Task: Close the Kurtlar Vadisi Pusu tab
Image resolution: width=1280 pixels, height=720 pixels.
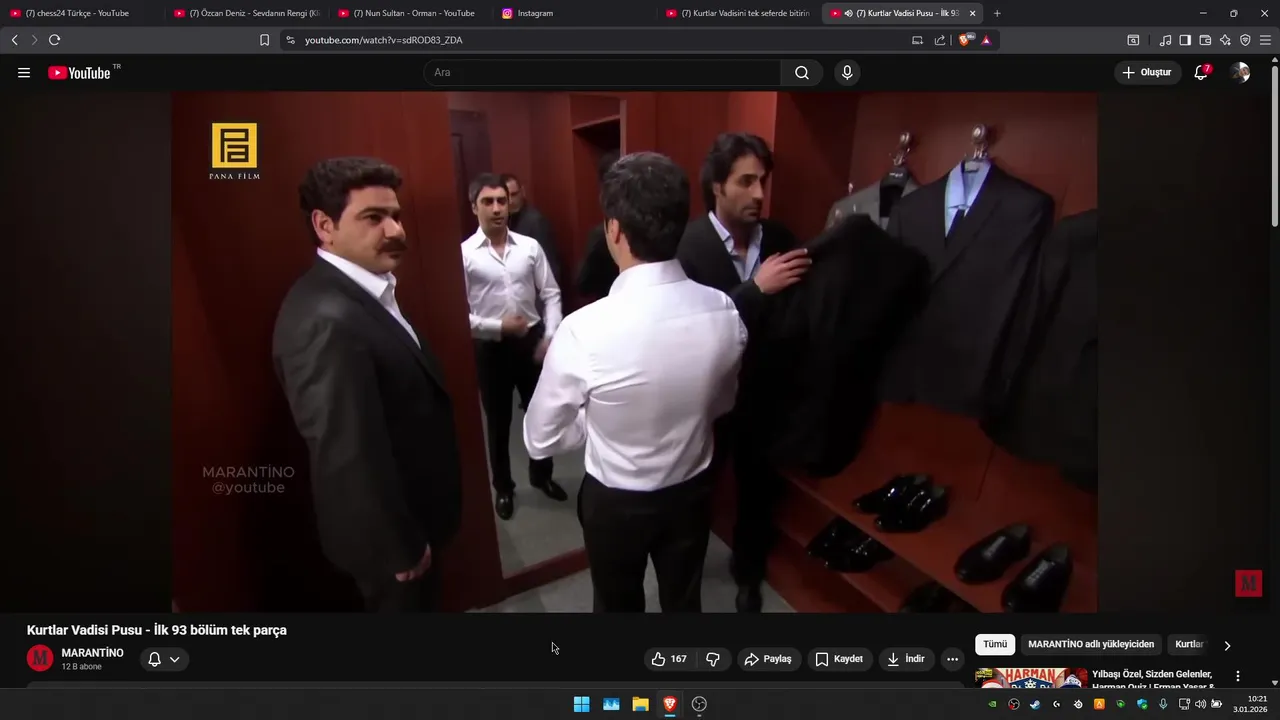Action: [972, 13]
